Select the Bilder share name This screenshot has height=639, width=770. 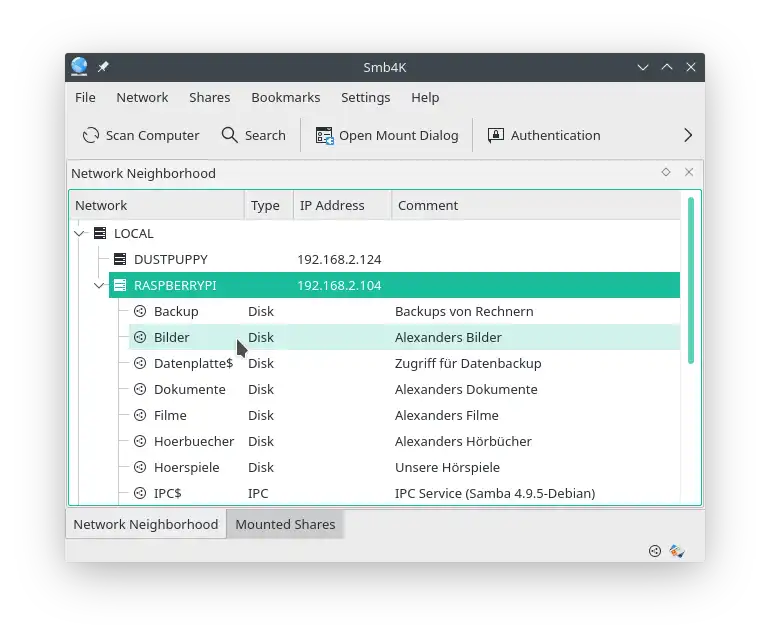tap(171, 337)
